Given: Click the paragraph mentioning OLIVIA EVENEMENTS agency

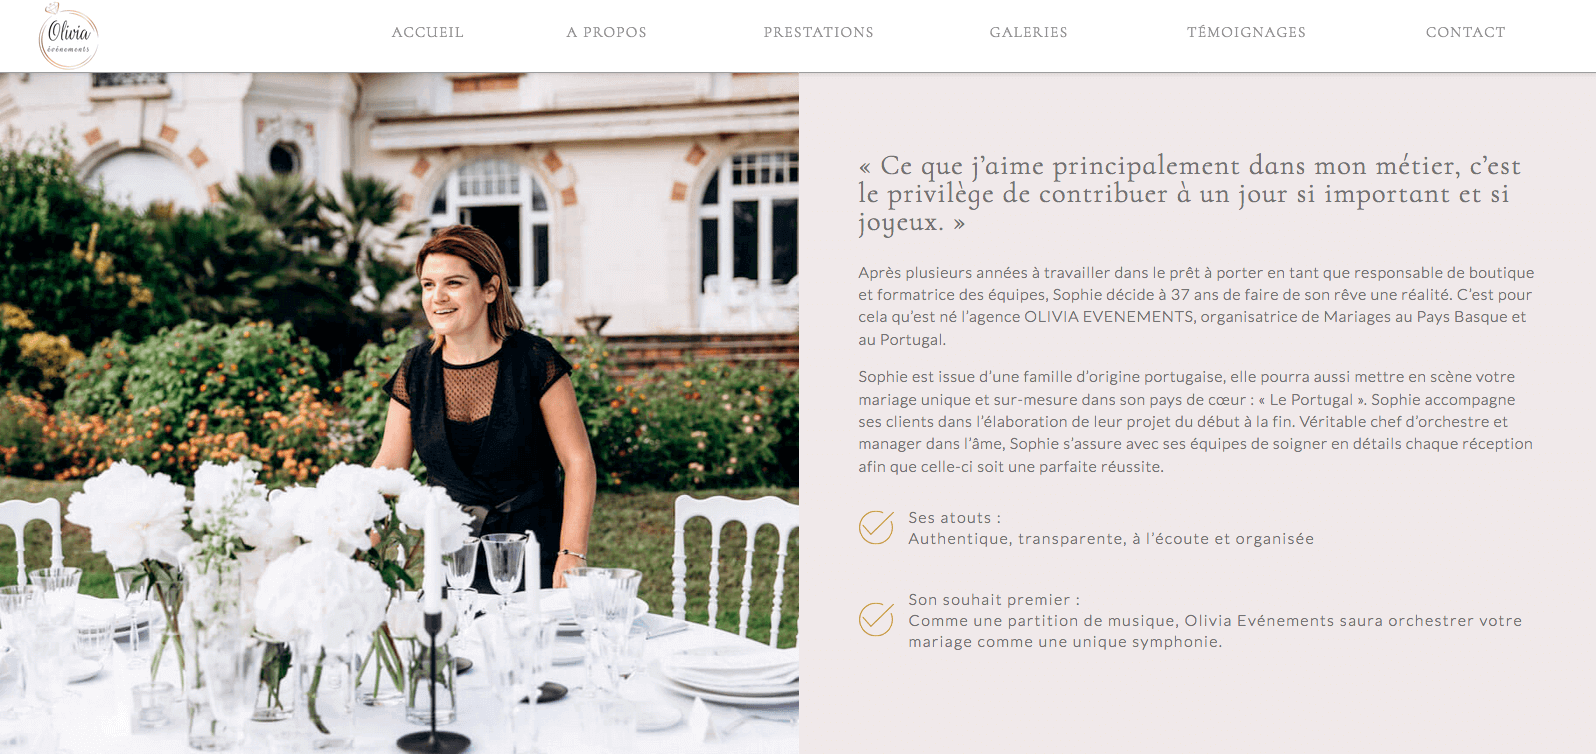Looking at the screenshot, I should click(x=1196, y=306).
